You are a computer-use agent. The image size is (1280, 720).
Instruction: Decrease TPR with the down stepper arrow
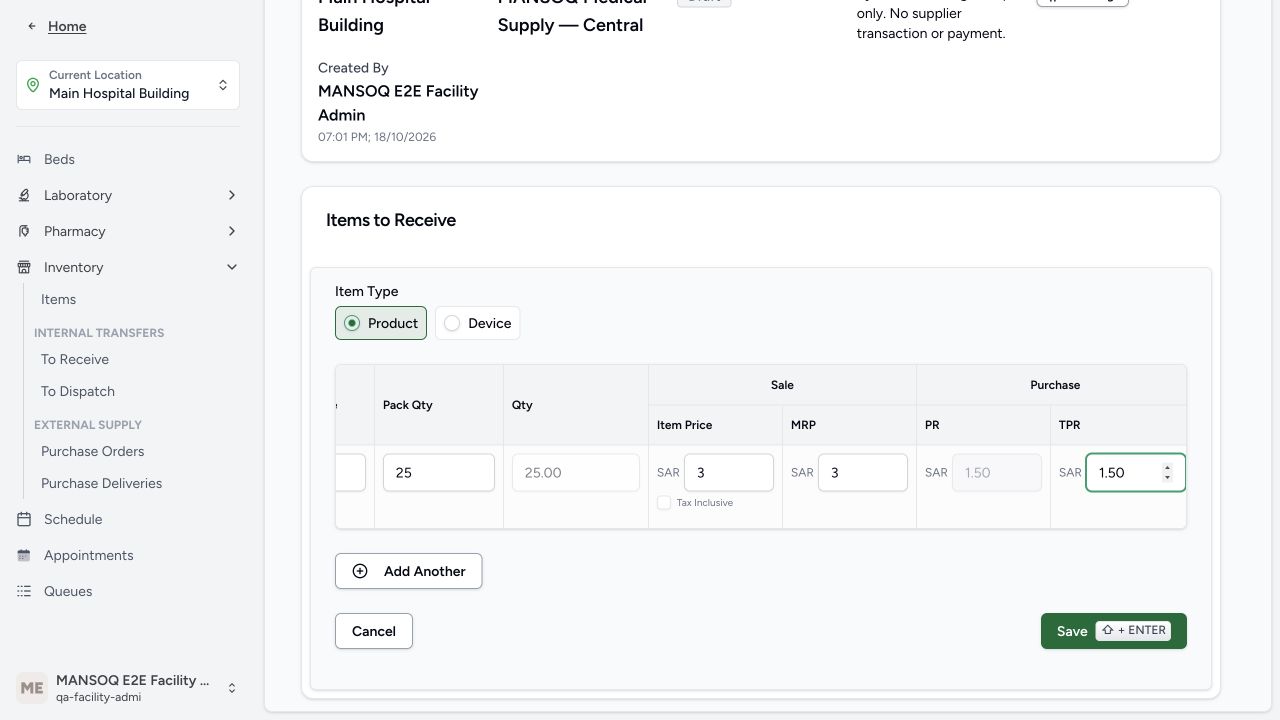1167,477
